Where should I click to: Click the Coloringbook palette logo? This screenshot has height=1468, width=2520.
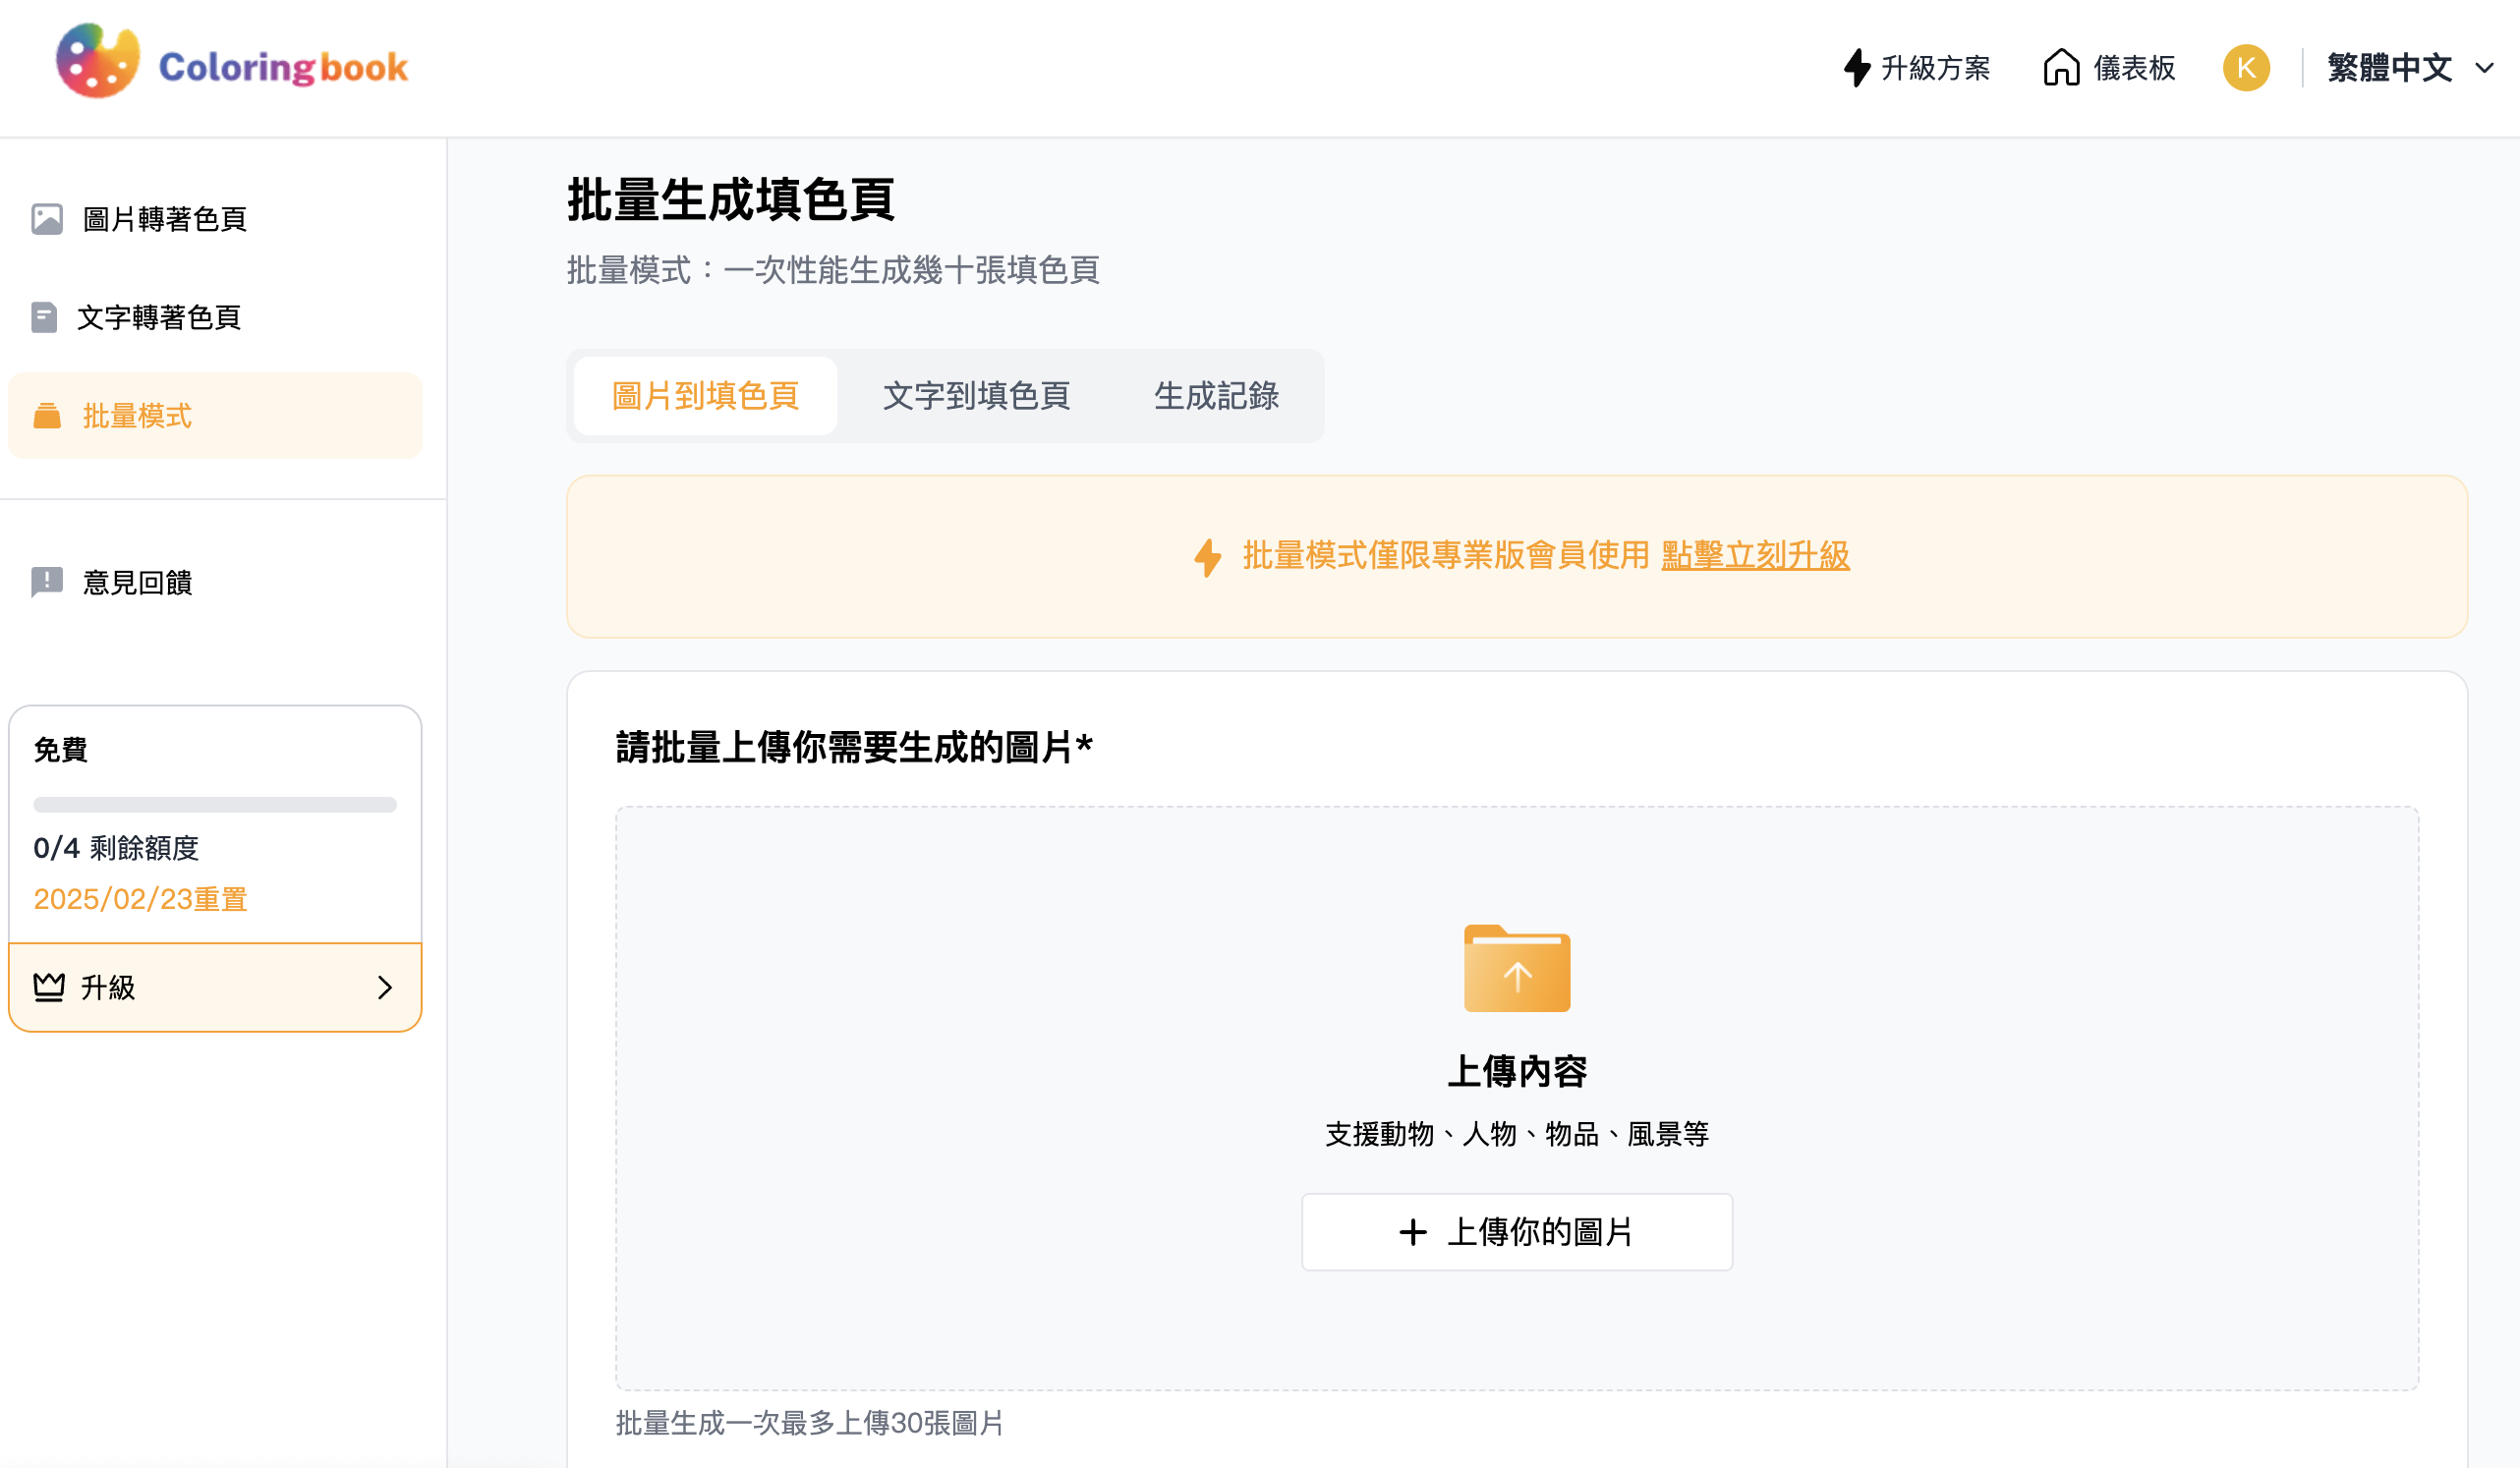pos(97,62)
